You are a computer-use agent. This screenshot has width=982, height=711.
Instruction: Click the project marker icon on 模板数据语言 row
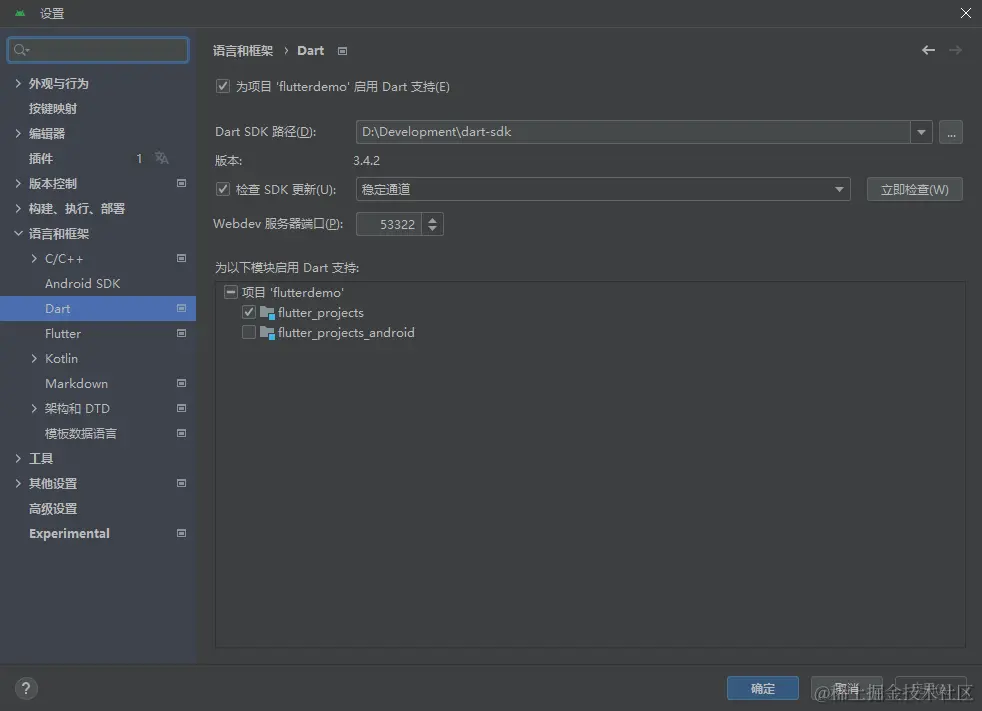click(x=181, y=433)
